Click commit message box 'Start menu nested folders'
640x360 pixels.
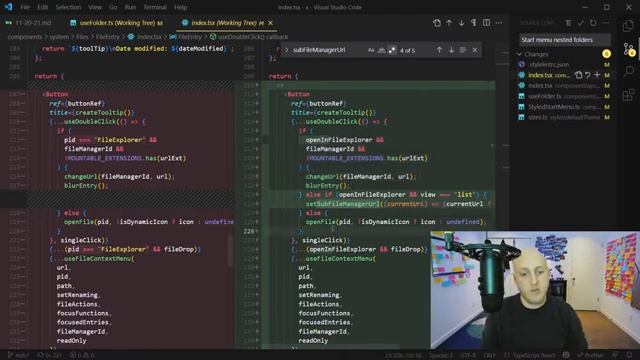565,40
